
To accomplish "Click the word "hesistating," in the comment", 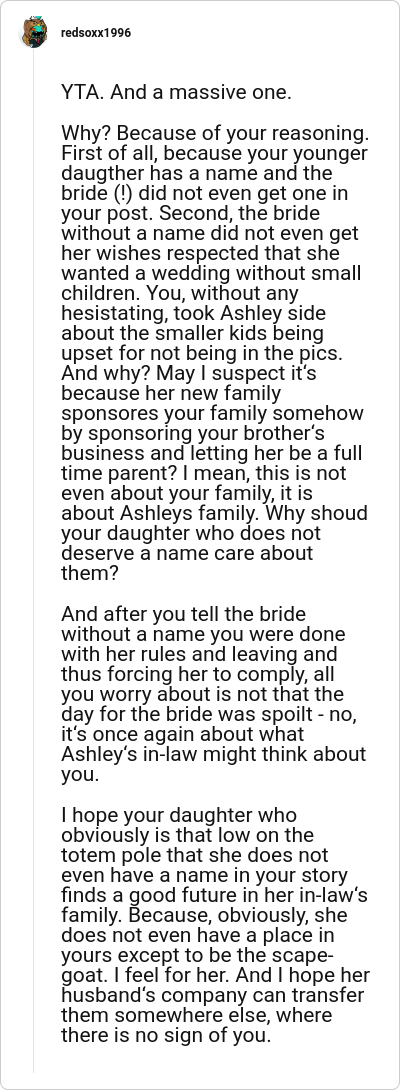I will 115,313.
